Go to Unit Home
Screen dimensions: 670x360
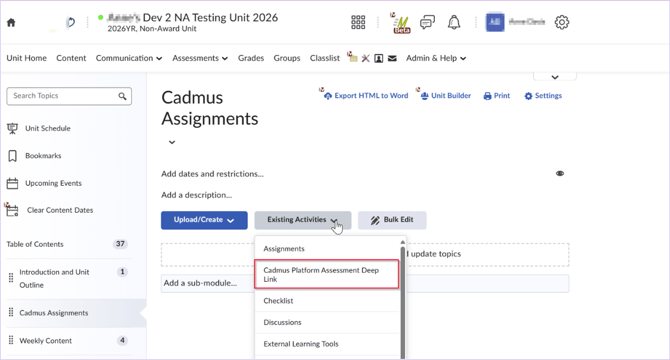(26, 58)
